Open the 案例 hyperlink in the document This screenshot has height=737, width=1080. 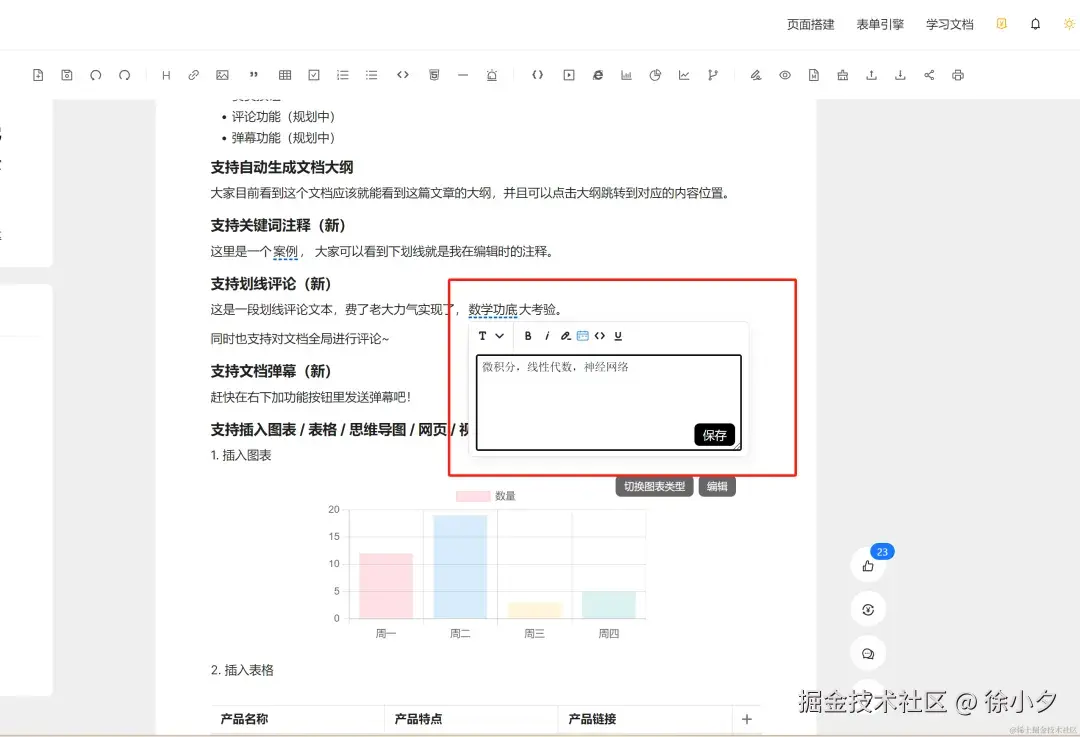[286, 251]
